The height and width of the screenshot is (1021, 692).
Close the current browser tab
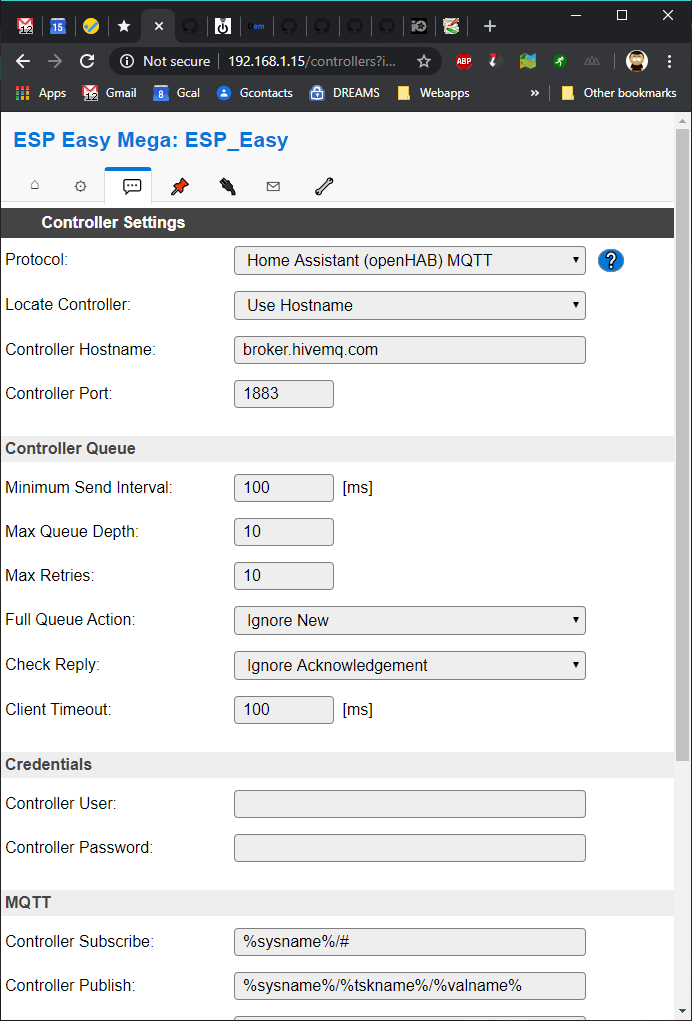[159, 26]
